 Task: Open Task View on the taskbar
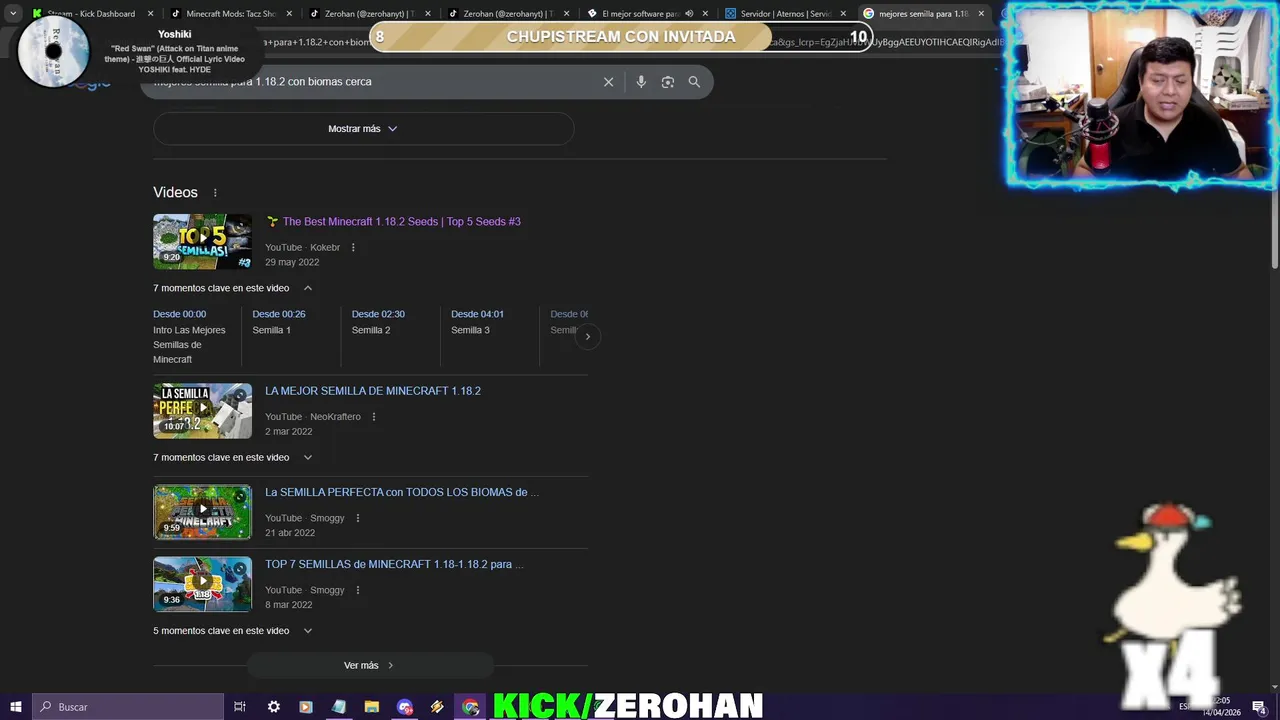(240, 707)
